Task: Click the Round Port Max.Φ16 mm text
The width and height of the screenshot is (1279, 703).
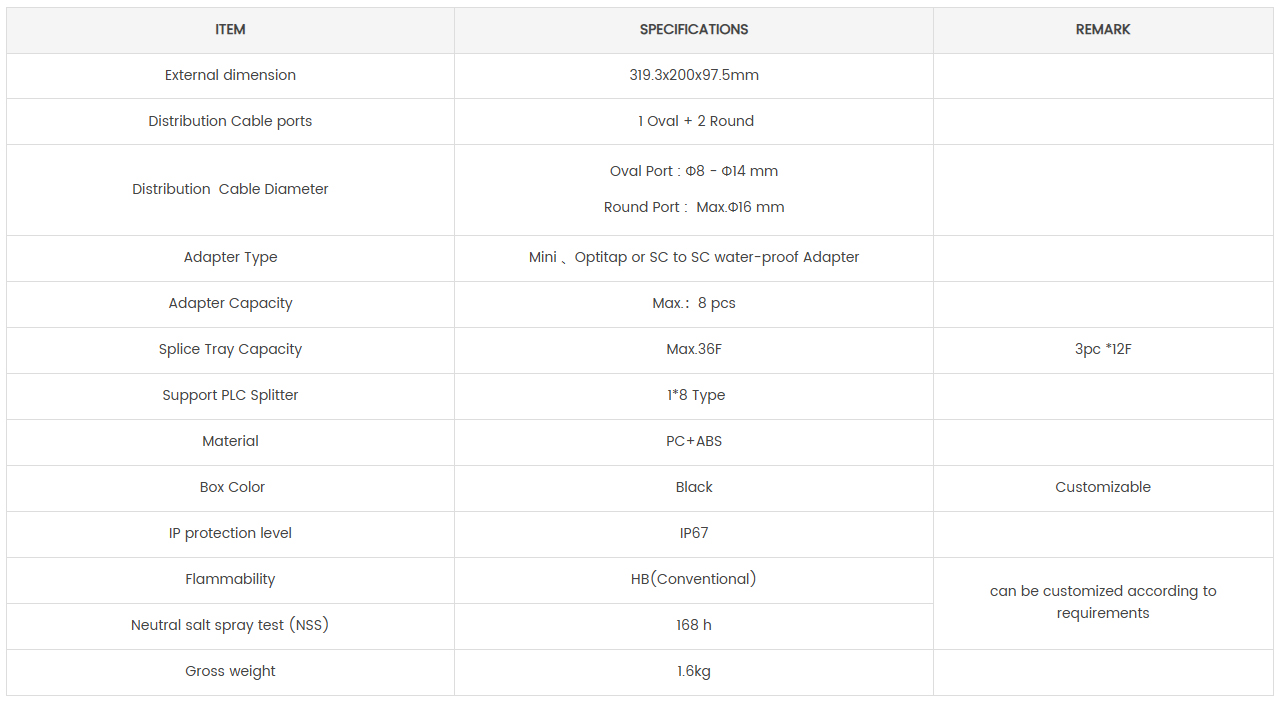Action: coord(694,207)
